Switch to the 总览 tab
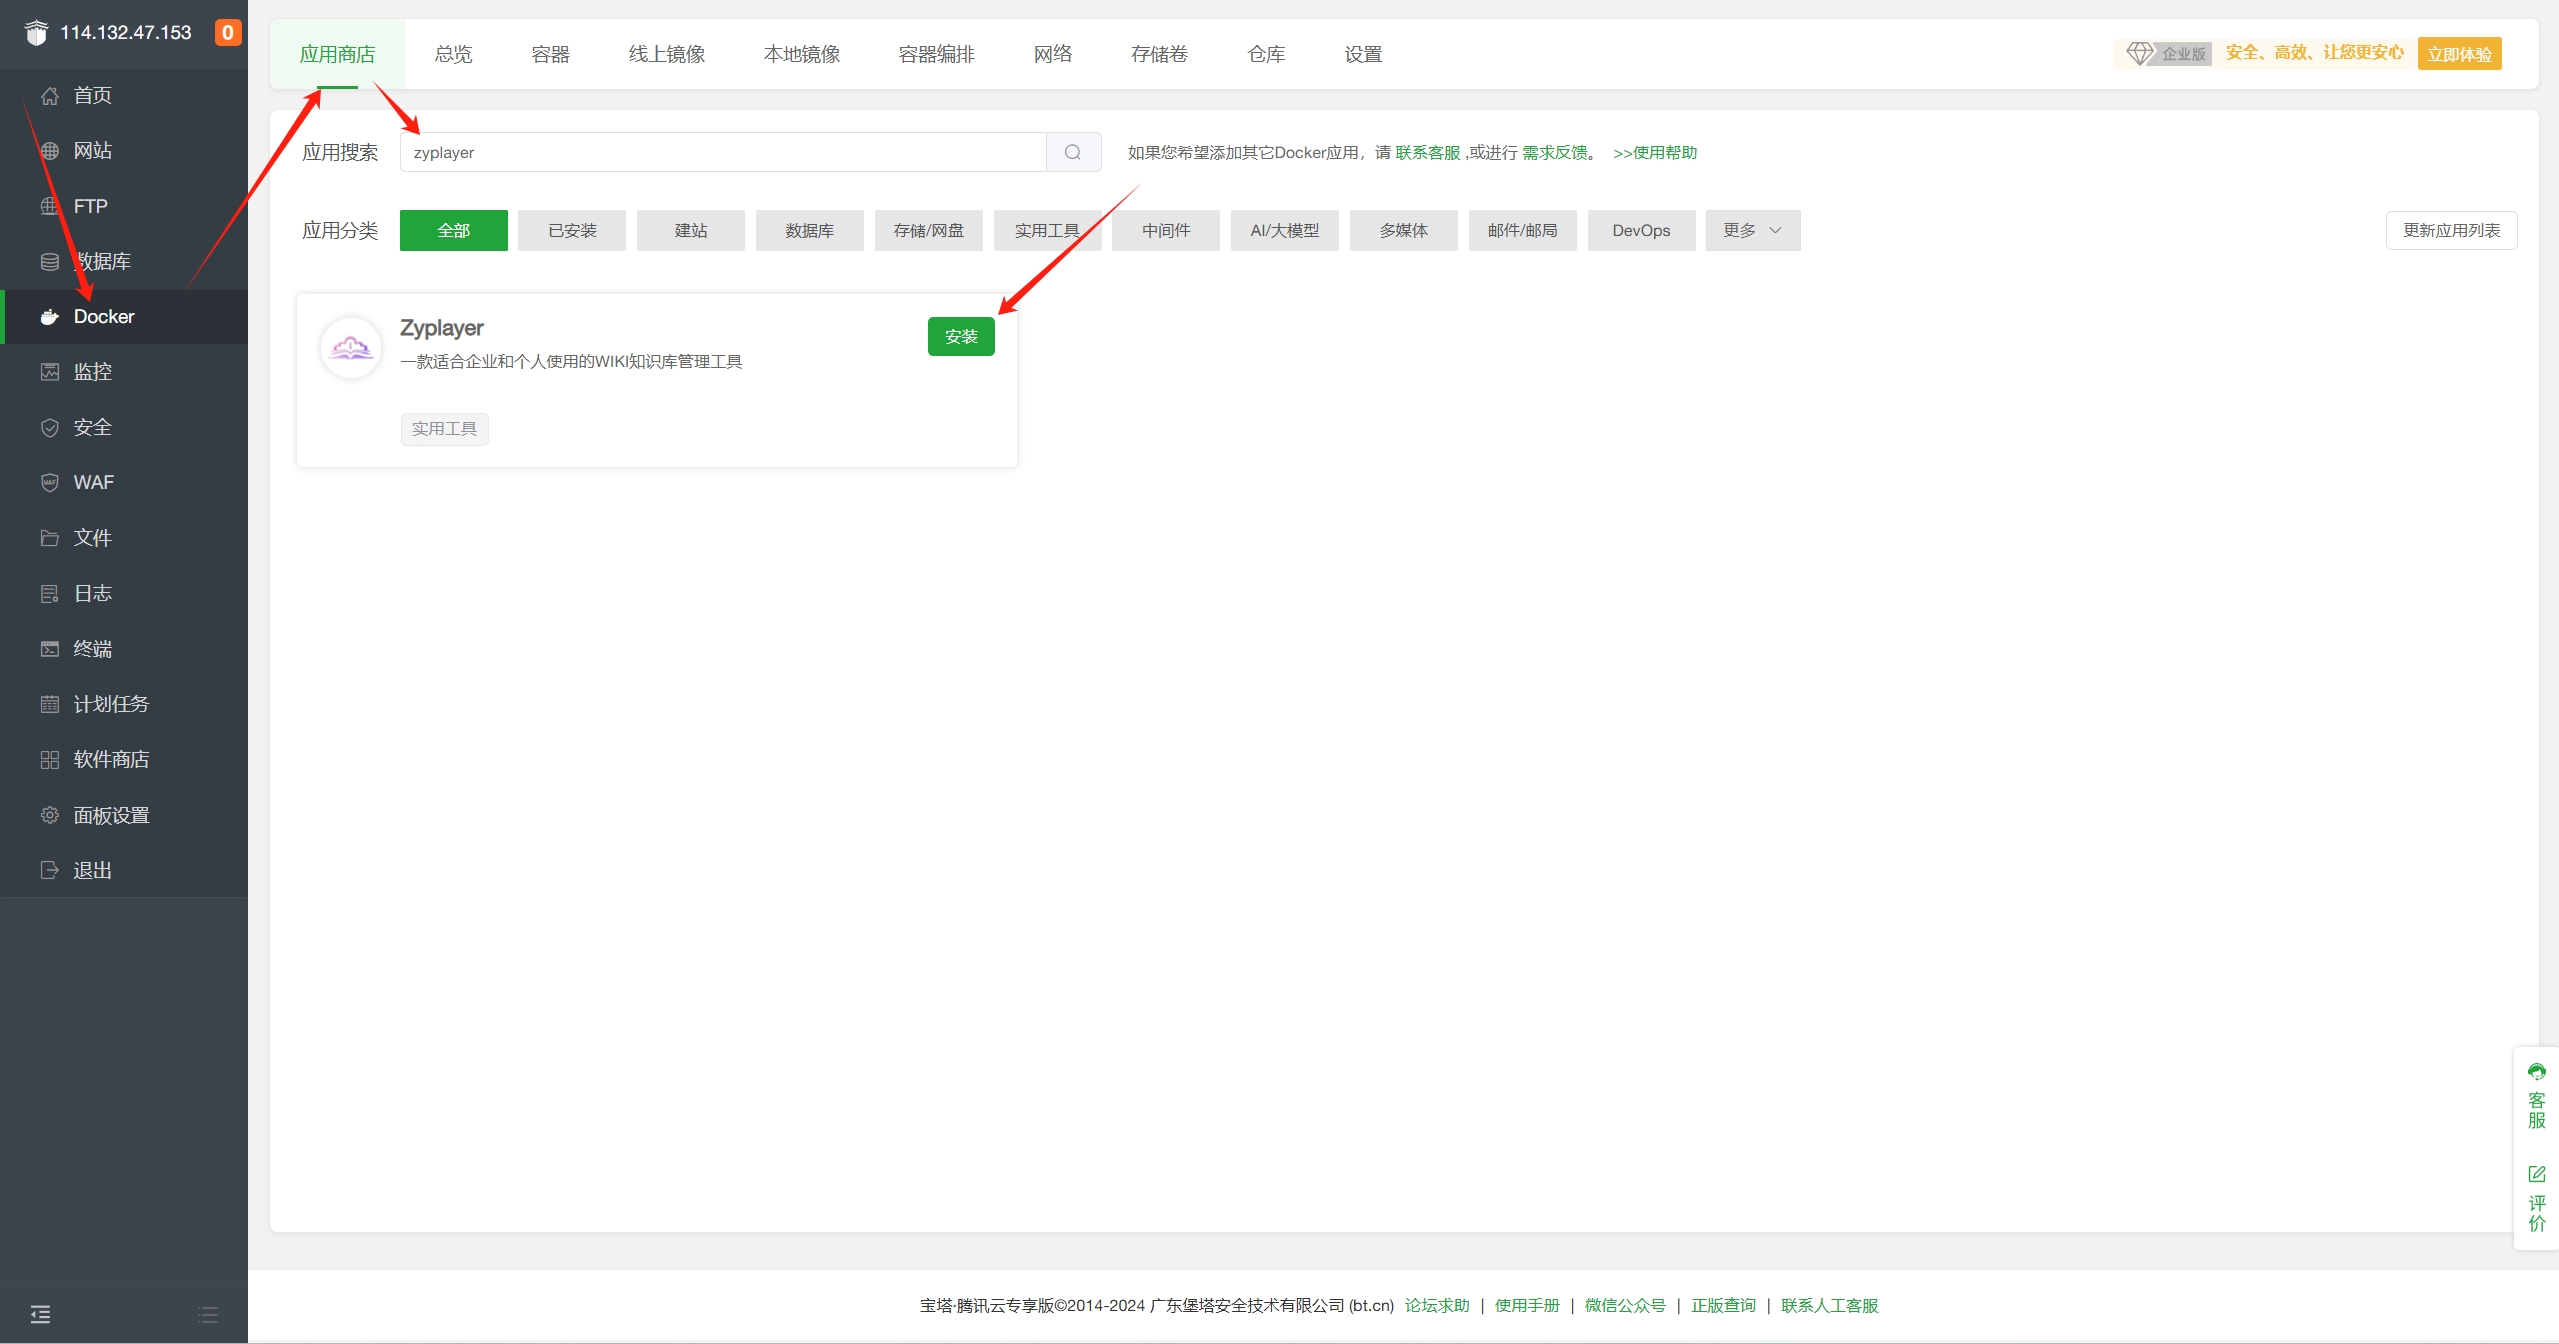The image size is (2559, 1344). coord(453,54)
